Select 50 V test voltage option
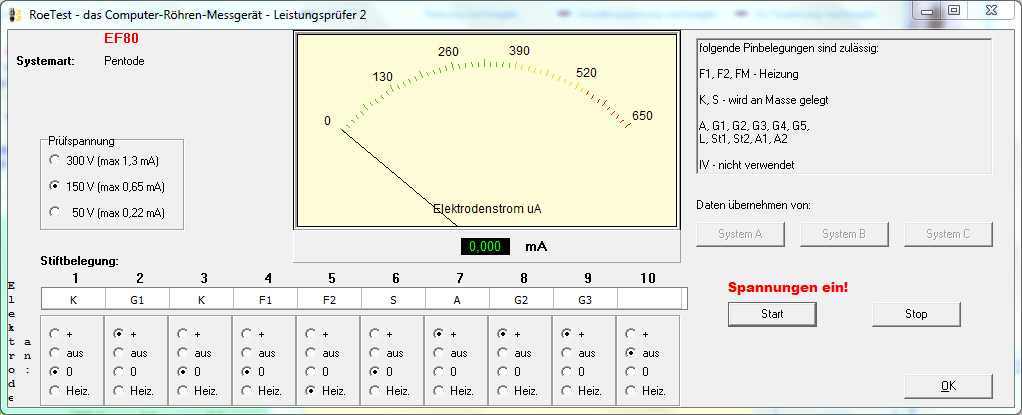The width and height of the screenshot is (1022, 415). click(x=55, y=212)
